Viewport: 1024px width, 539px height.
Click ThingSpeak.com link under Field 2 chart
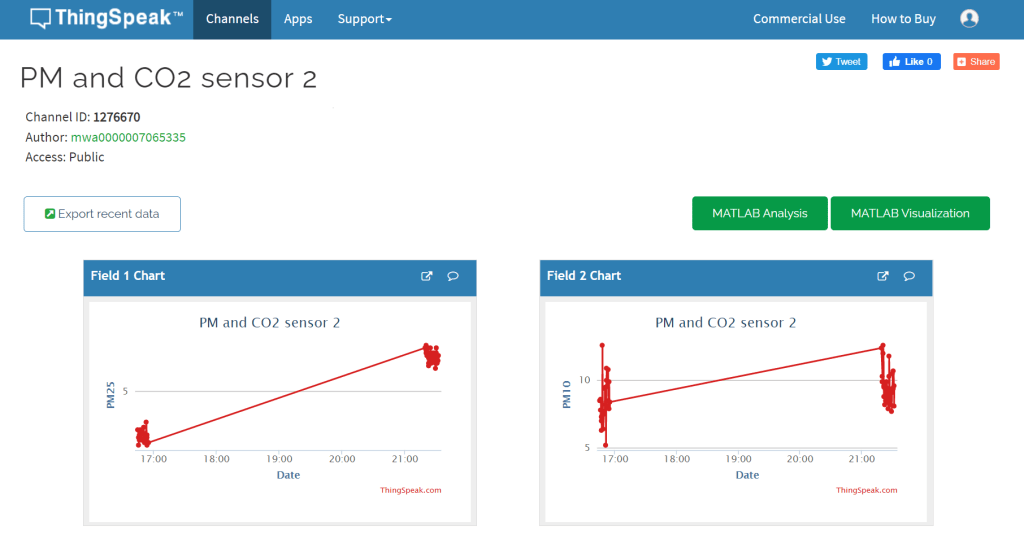[866, 490]
